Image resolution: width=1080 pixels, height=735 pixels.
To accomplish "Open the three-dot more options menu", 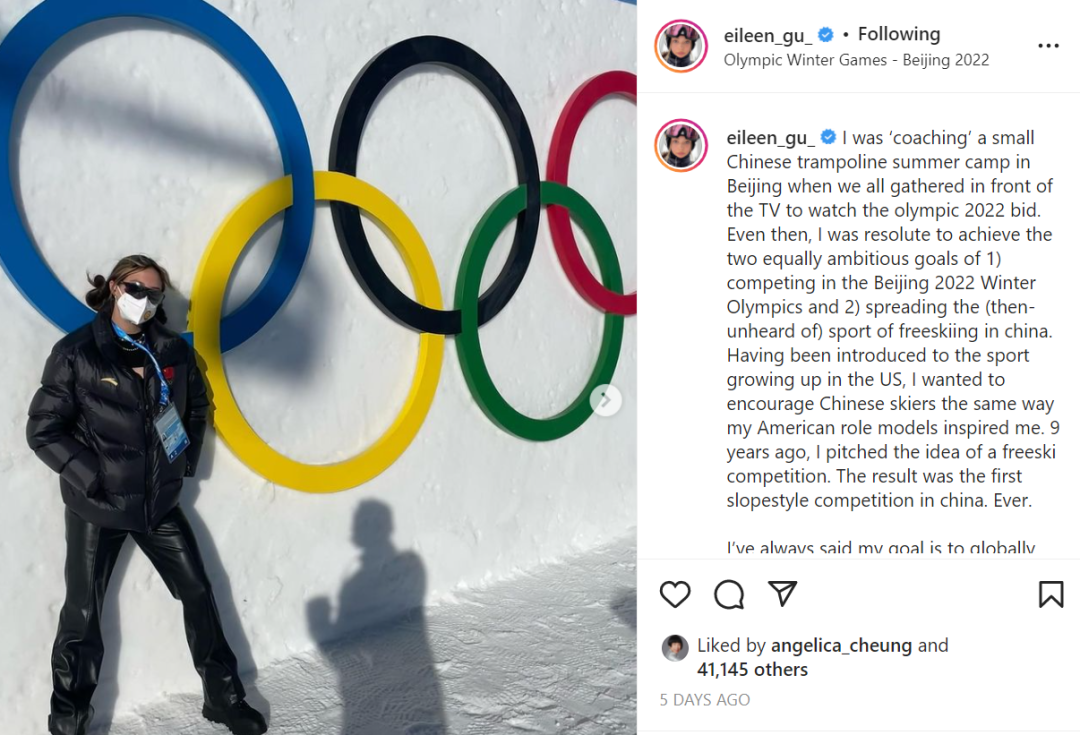I will 1048,45.
